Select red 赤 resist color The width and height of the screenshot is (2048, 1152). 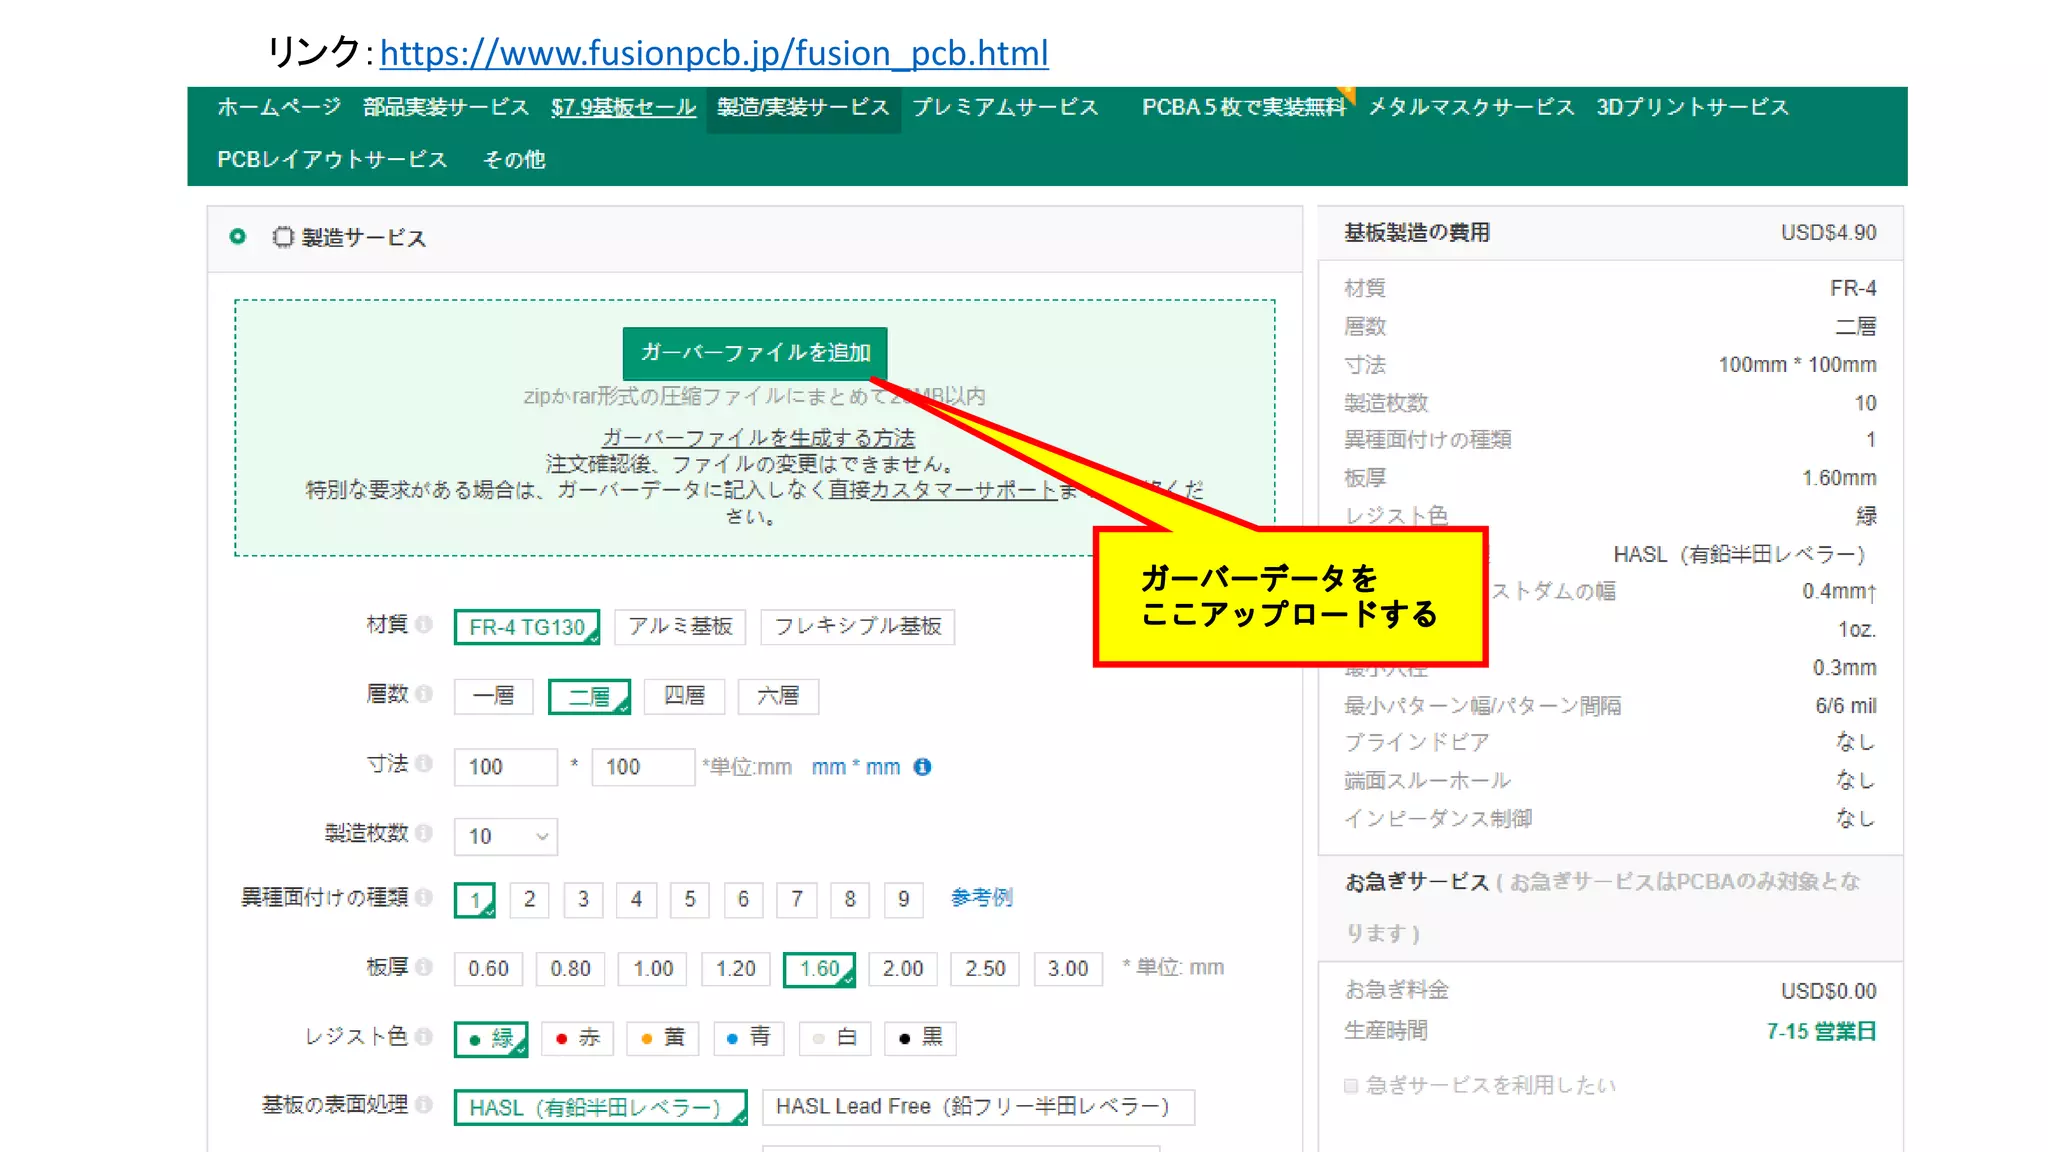tap(577, 1039)
